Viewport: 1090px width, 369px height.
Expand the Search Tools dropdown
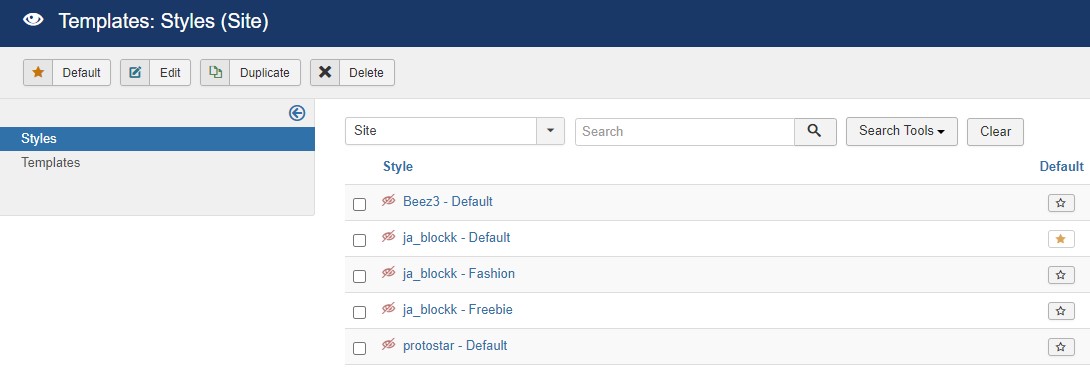pos(902,131)
